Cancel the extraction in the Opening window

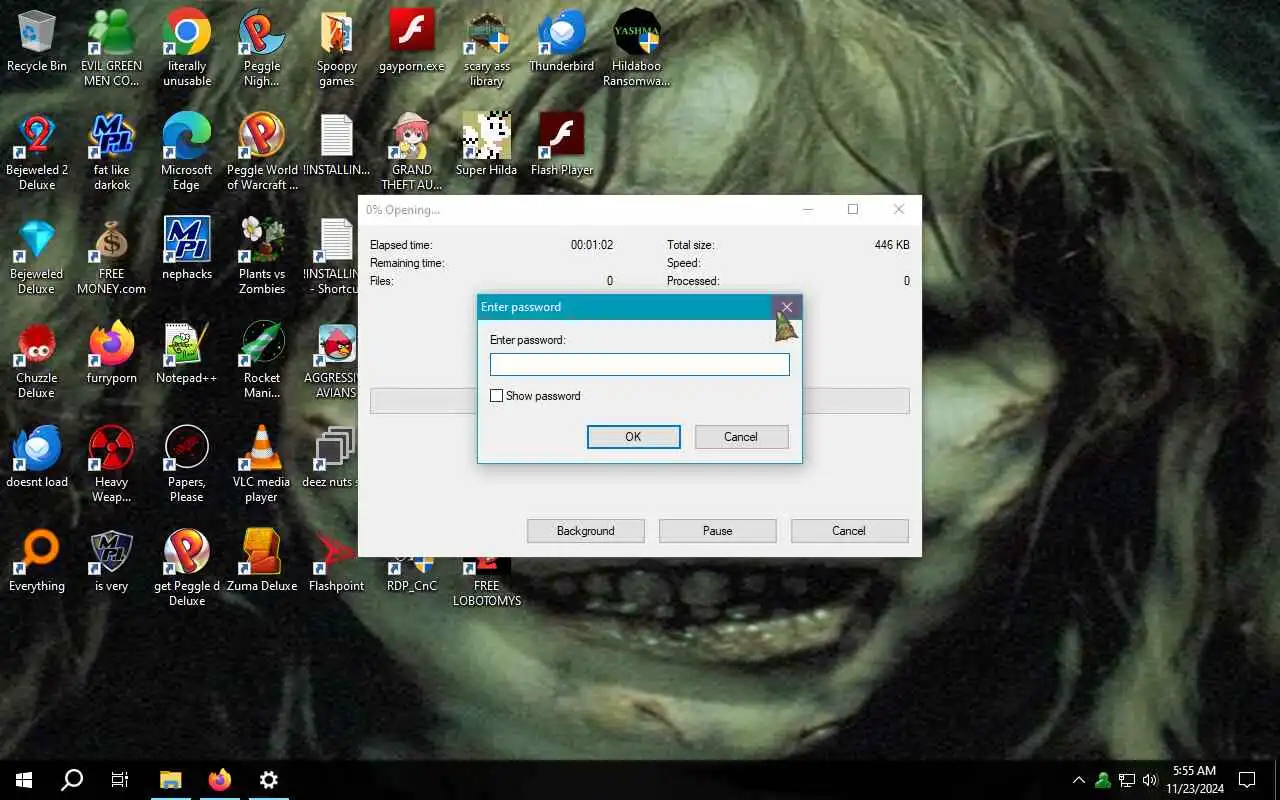click(x=849, y=531)
